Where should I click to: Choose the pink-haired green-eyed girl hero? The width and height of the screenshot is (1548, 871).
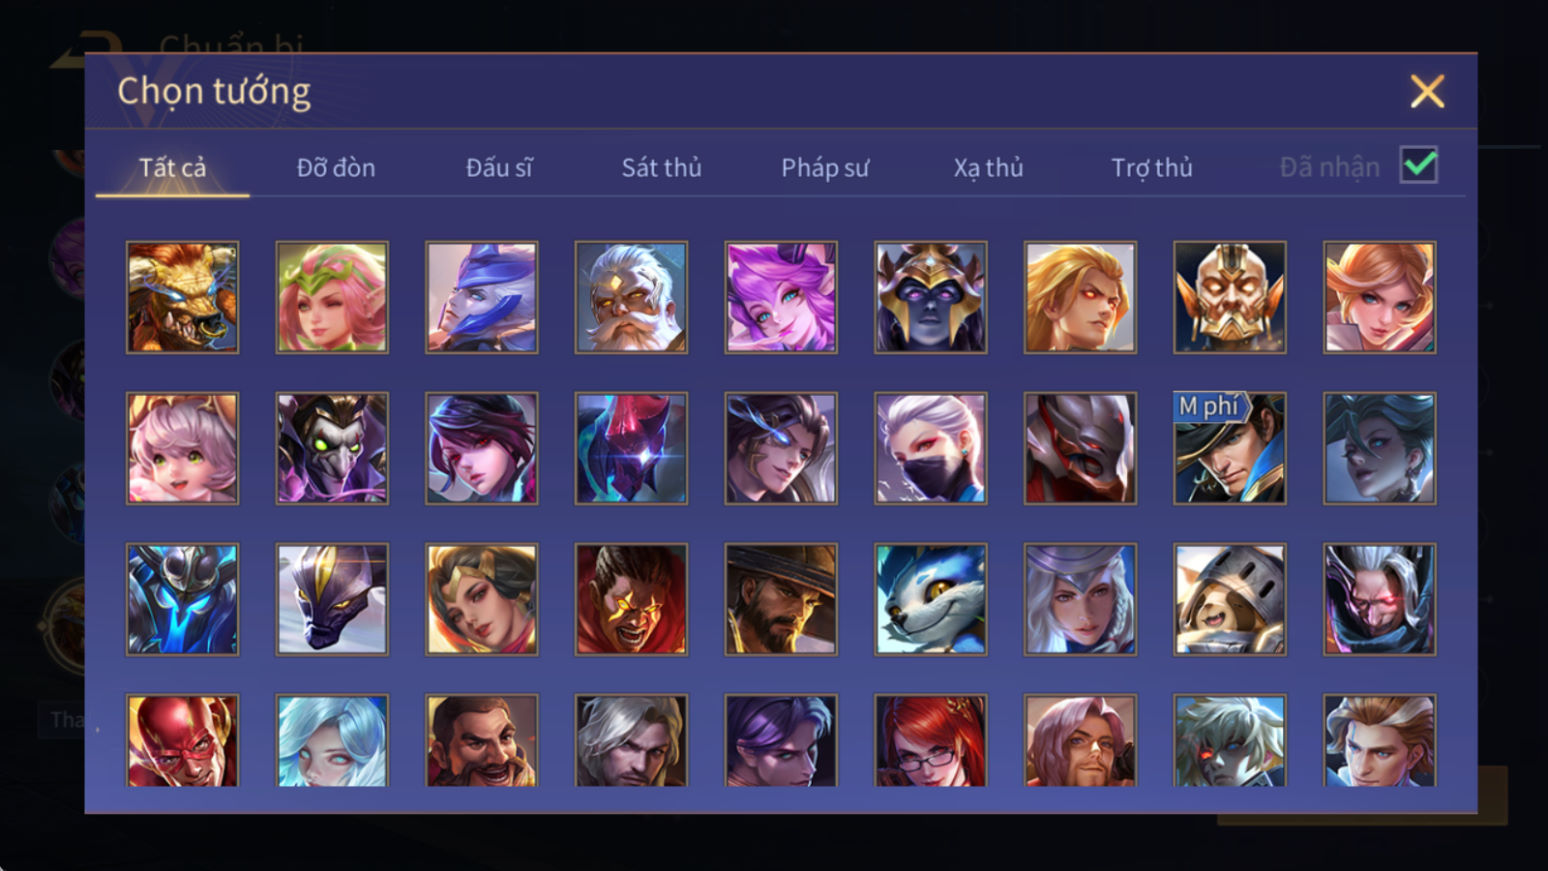point(182,448)
